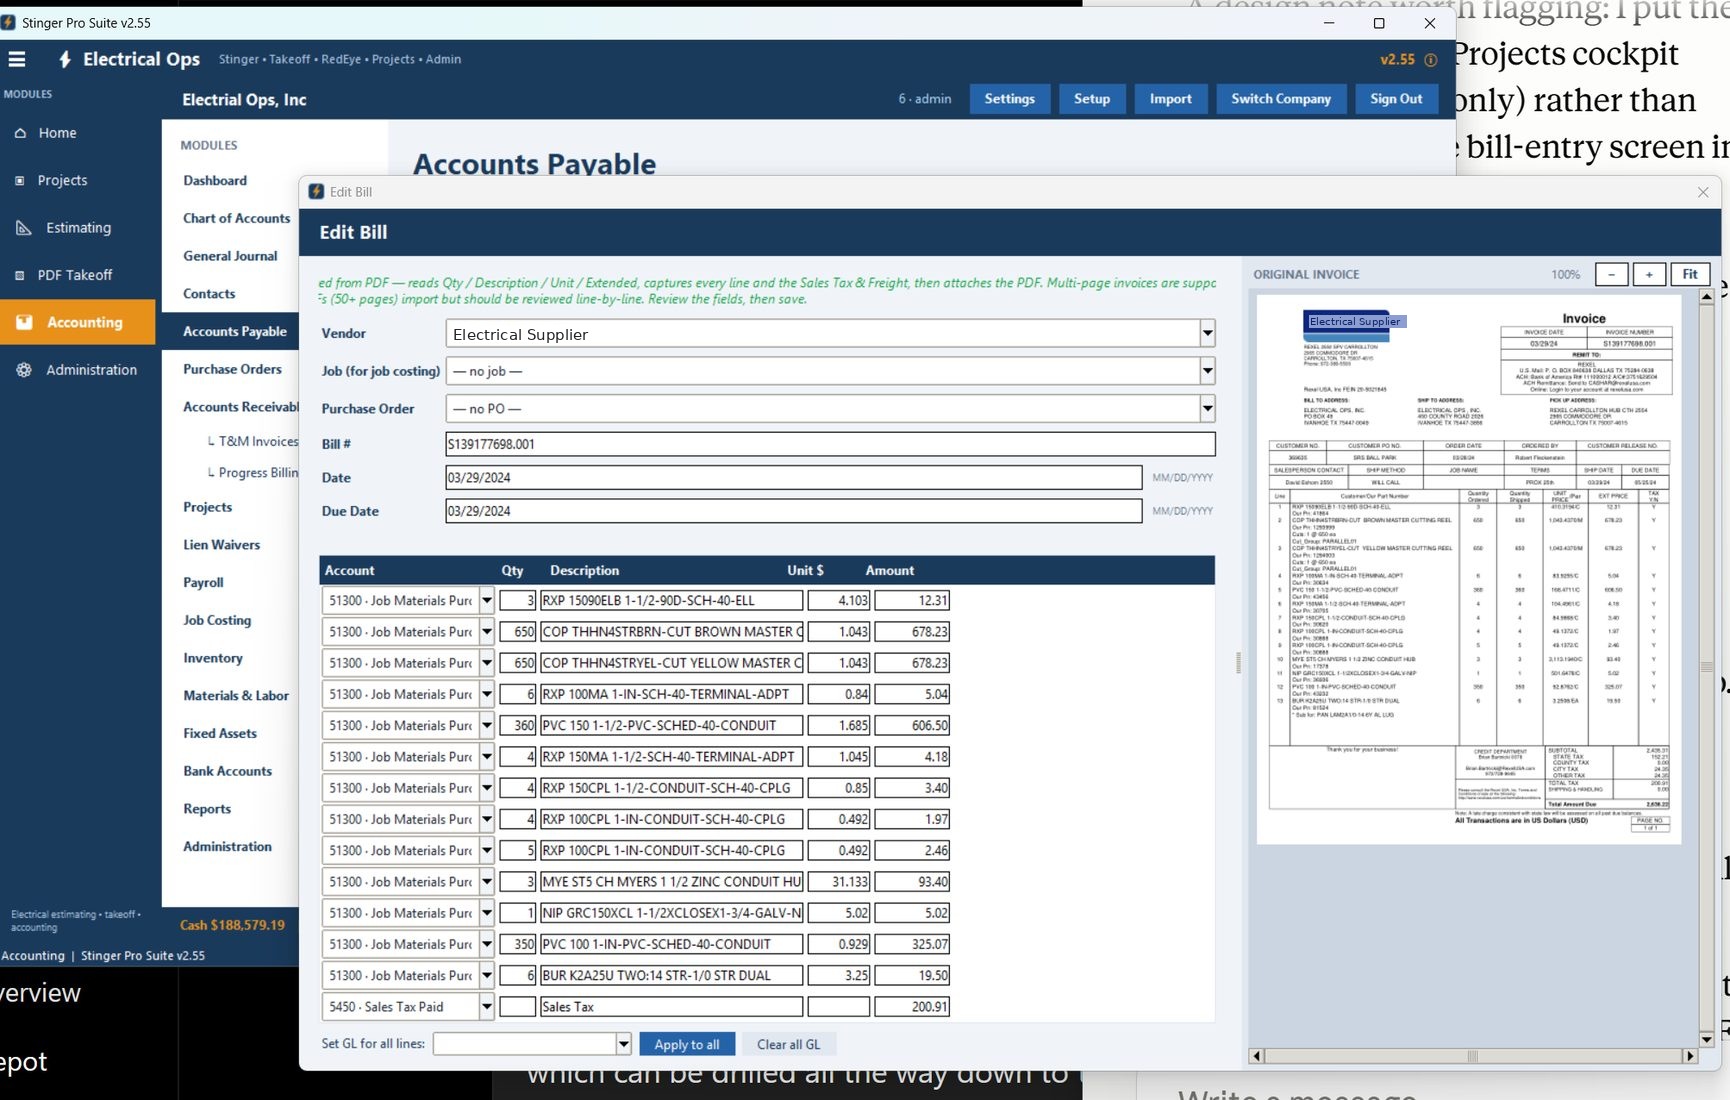
Task: Open the Bank Accounts item
Action: click(227, 771)
